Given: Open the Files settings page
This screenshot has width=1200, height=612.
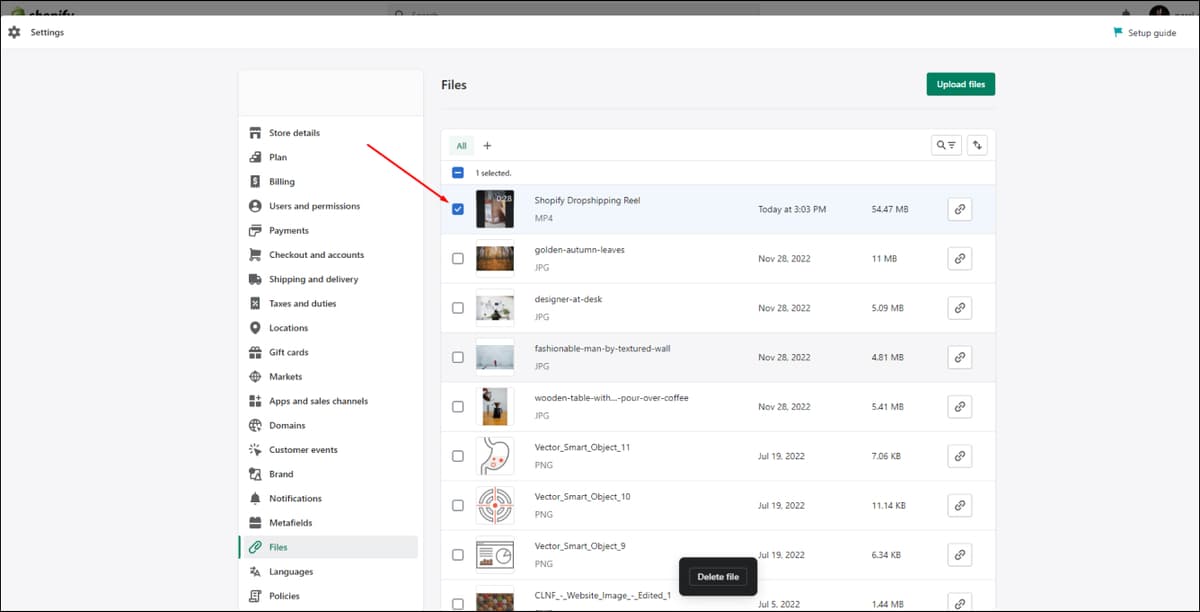Looking at the screenshot, I should 328,547.
